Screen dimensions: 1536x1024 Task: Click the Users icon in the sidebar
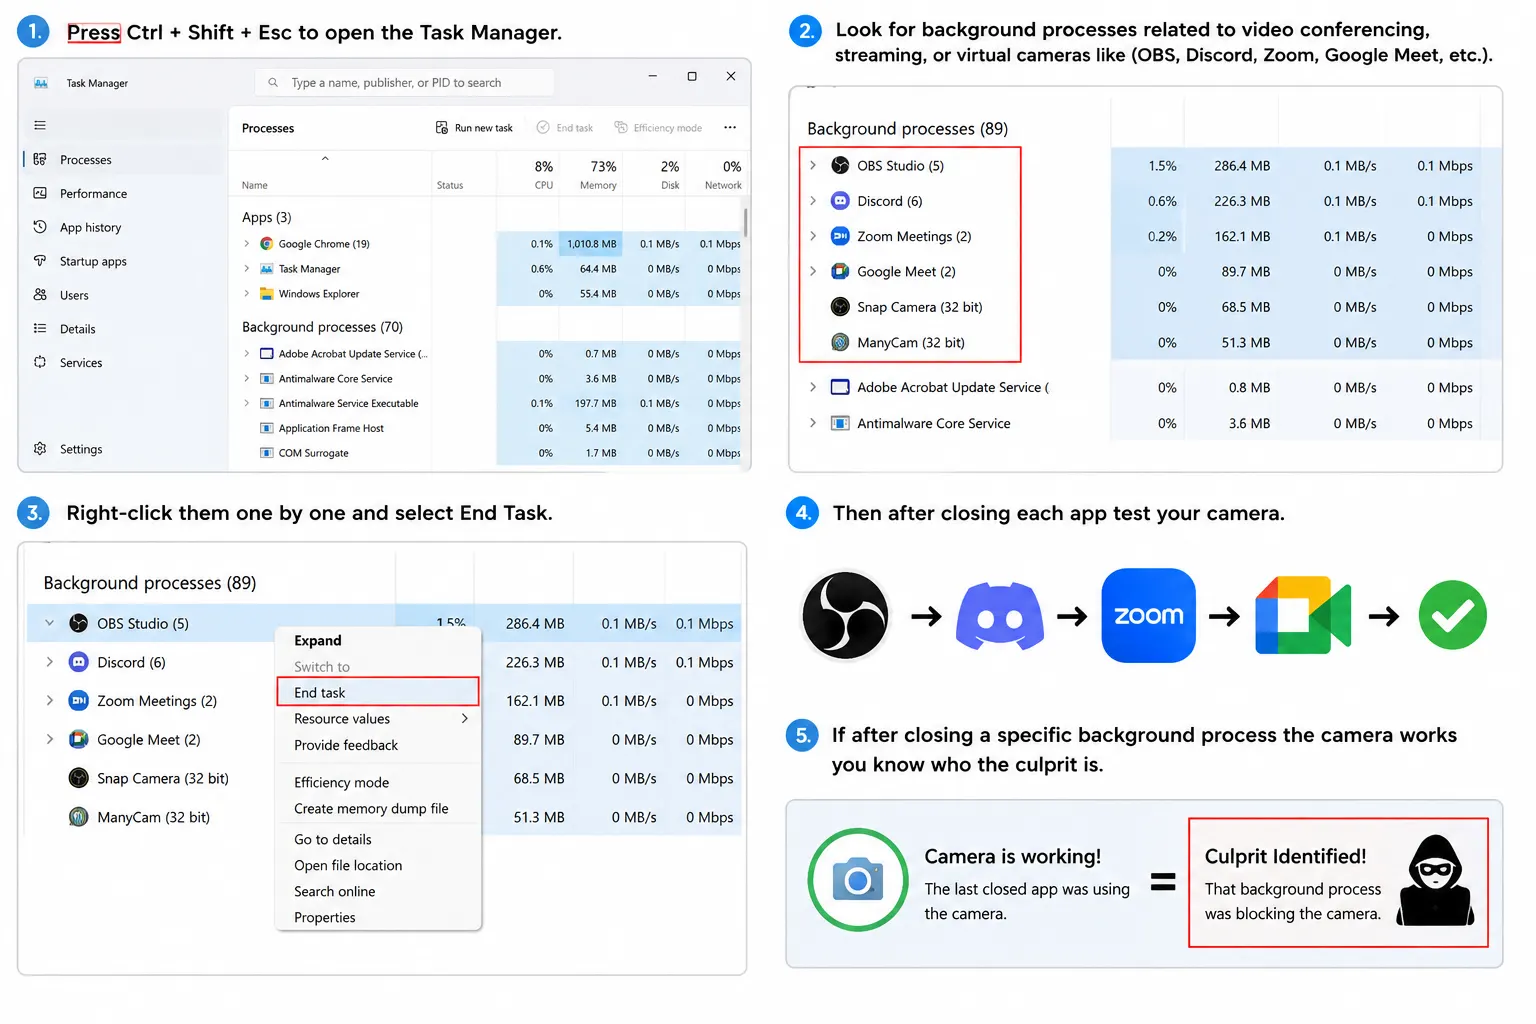(x=40, y=295)
